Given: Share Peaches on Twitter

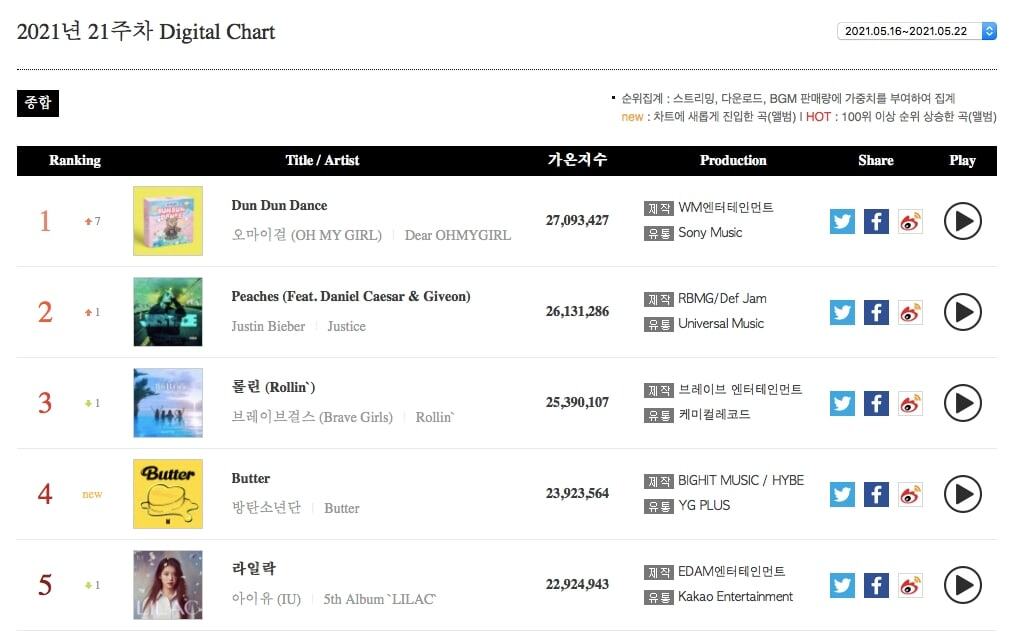Looking at the screenshot, I should 842,312.
